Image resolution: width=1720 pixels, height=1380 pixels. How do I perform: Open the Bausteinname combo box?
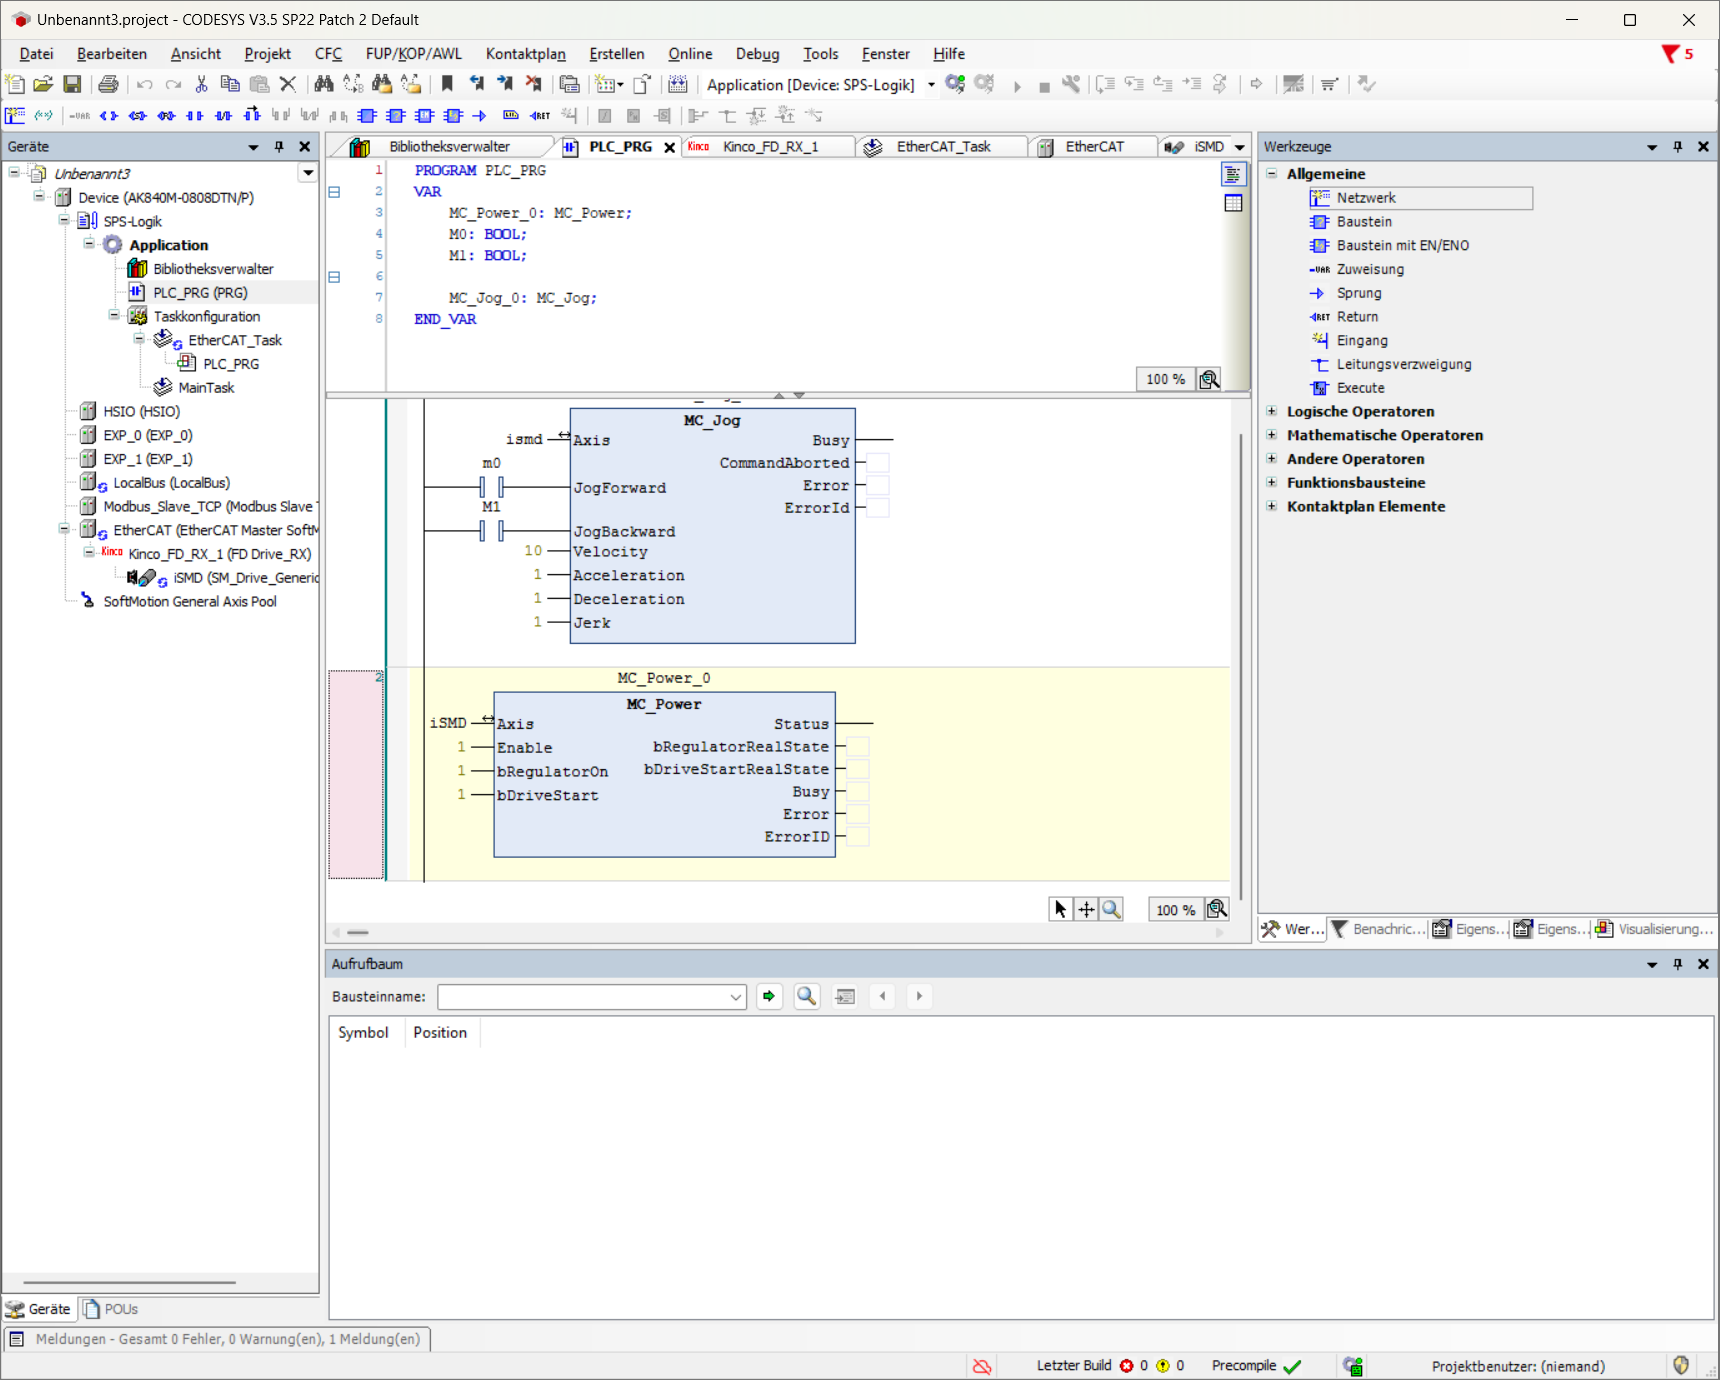592,997
